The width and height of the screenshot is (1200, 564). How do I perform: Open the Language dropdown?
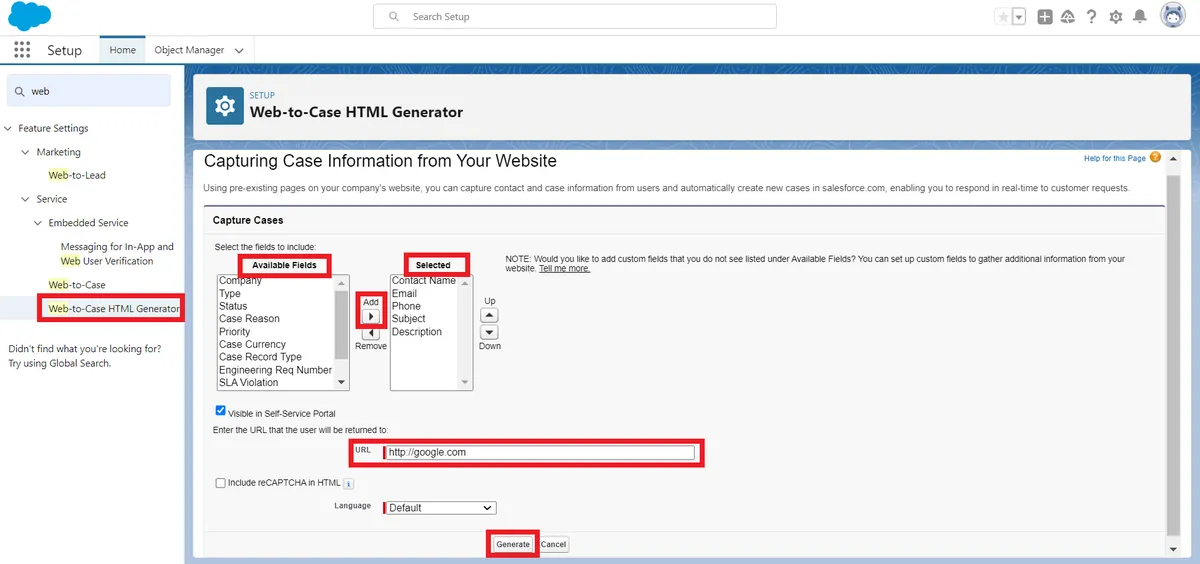tap(440, 508)
